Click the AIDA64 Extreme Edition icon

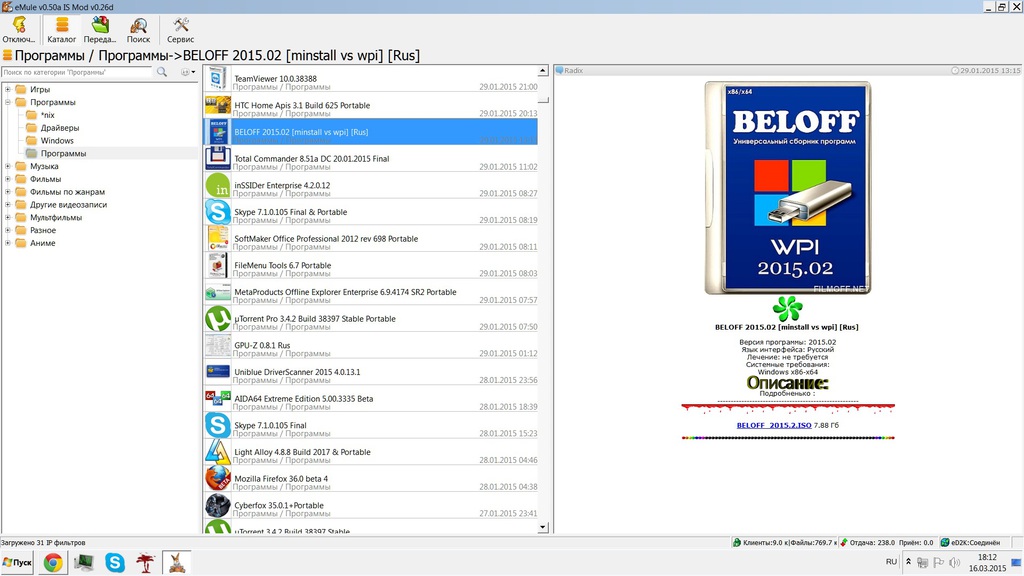coord(217,398)
